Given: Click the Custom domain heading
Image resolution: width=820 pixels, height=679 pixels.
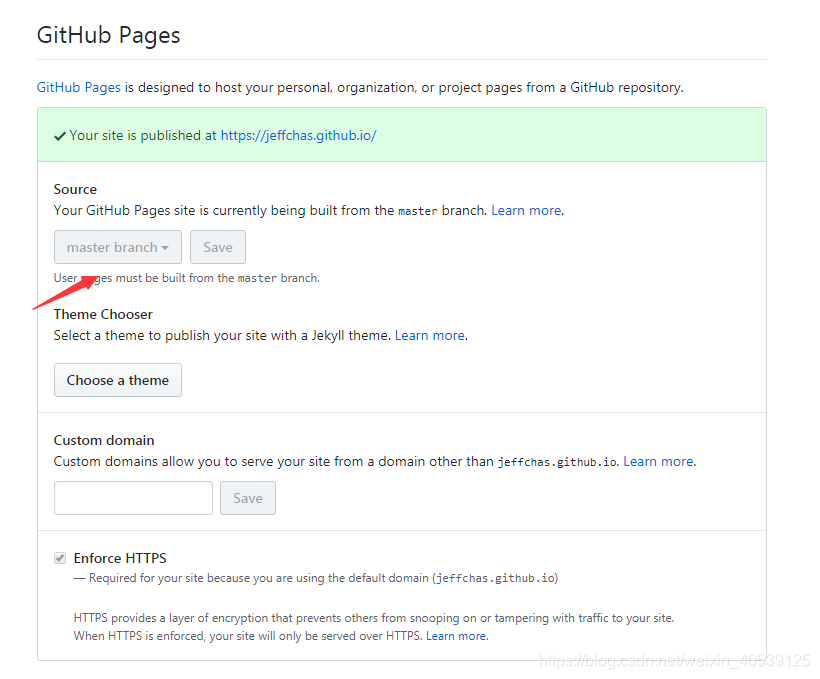Looking at the screenshot, I should pos(104,440).
